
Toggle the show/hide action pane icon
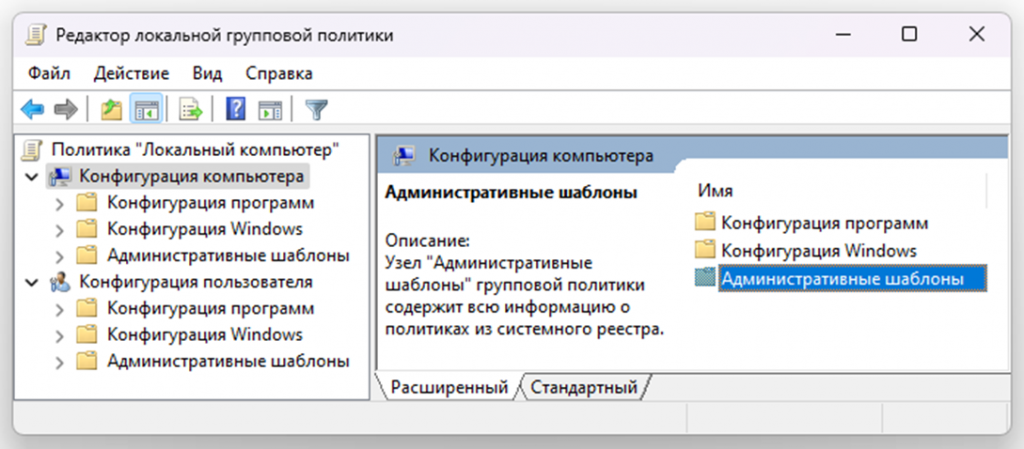coord(270,108)
